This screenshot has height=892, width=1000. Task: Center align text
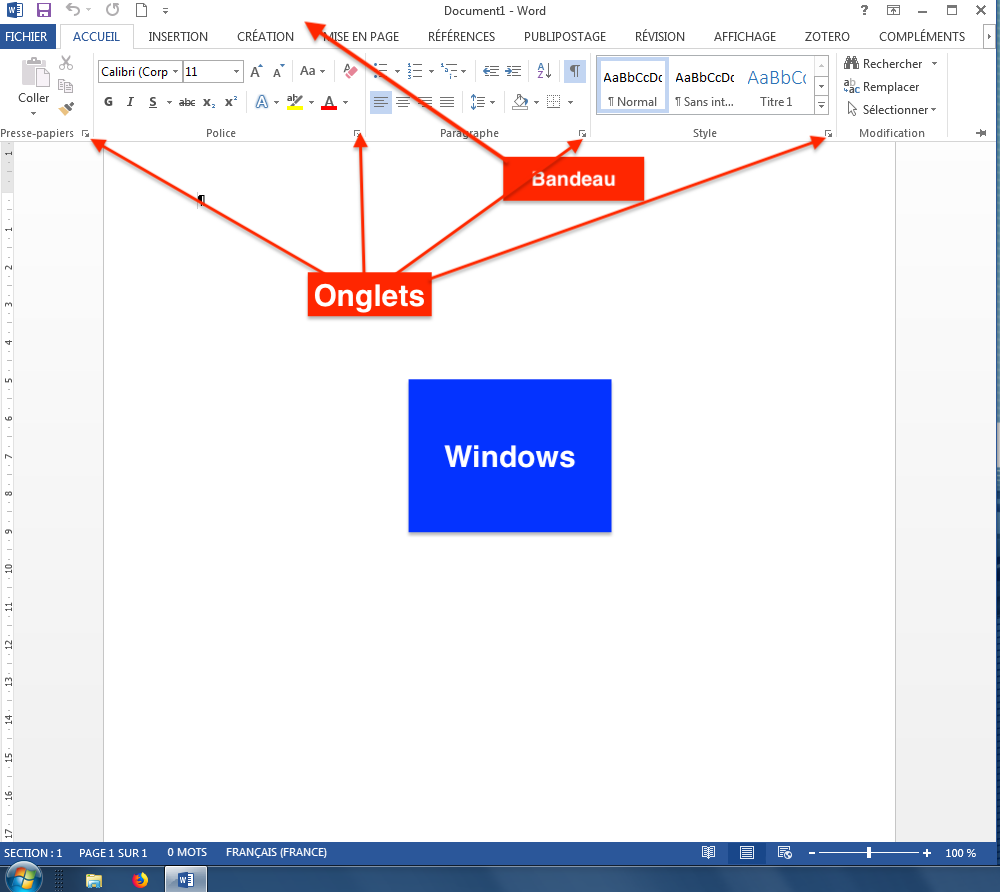403,102
